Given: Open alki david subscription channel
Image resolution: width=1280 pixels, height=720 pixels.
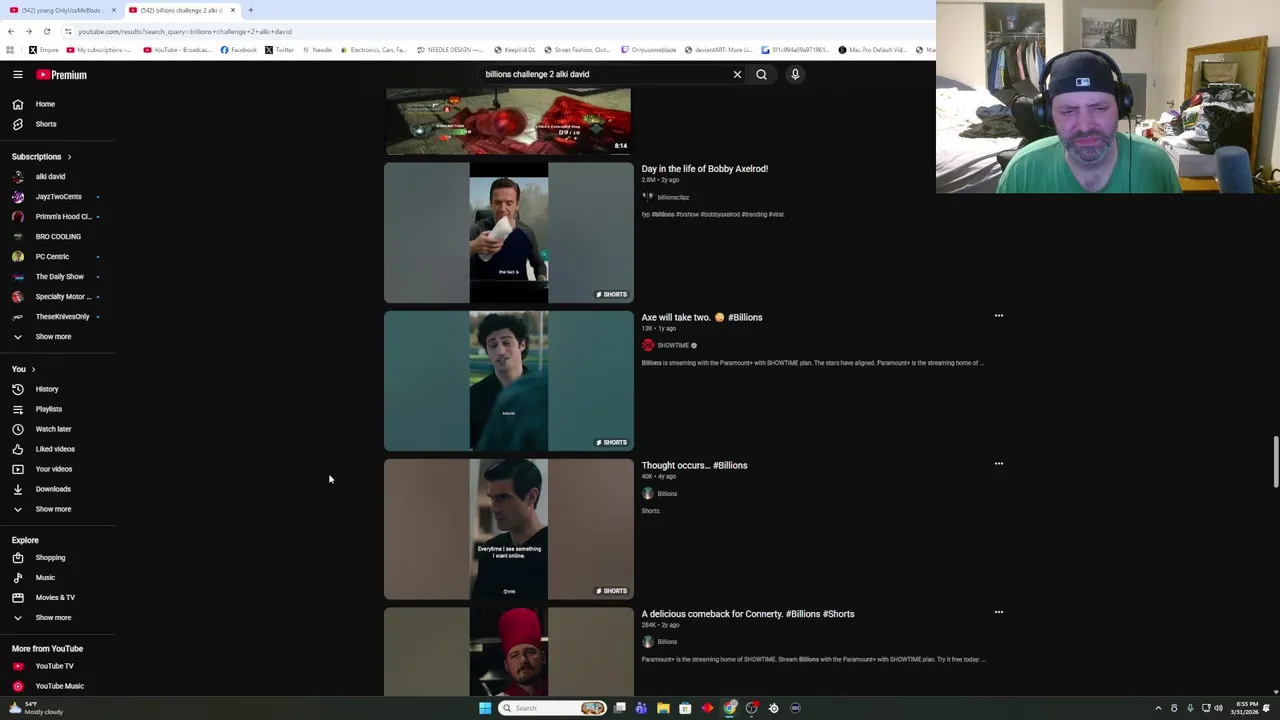Looking at the screenshot, I should [50, 177].
